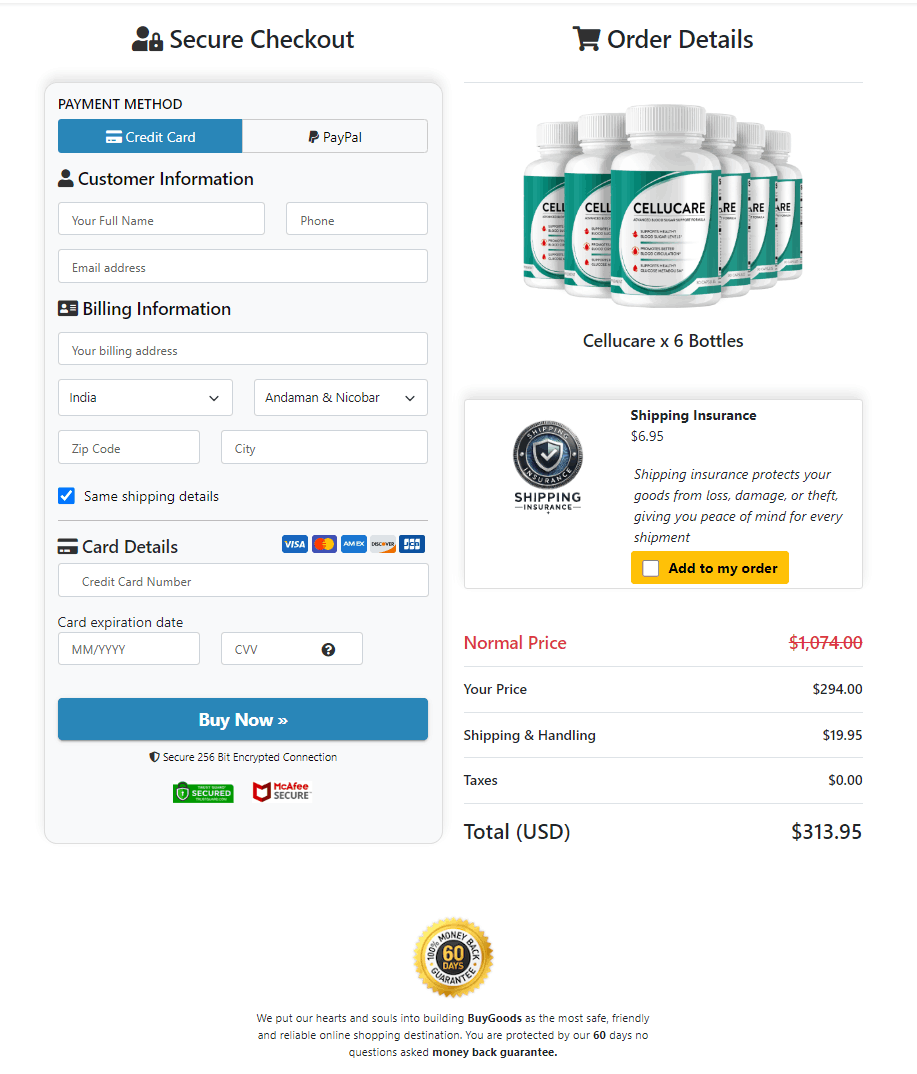The image size is (917, 1074).
Task: Click the Mastercard payment icon
Action: coord(324,544)
